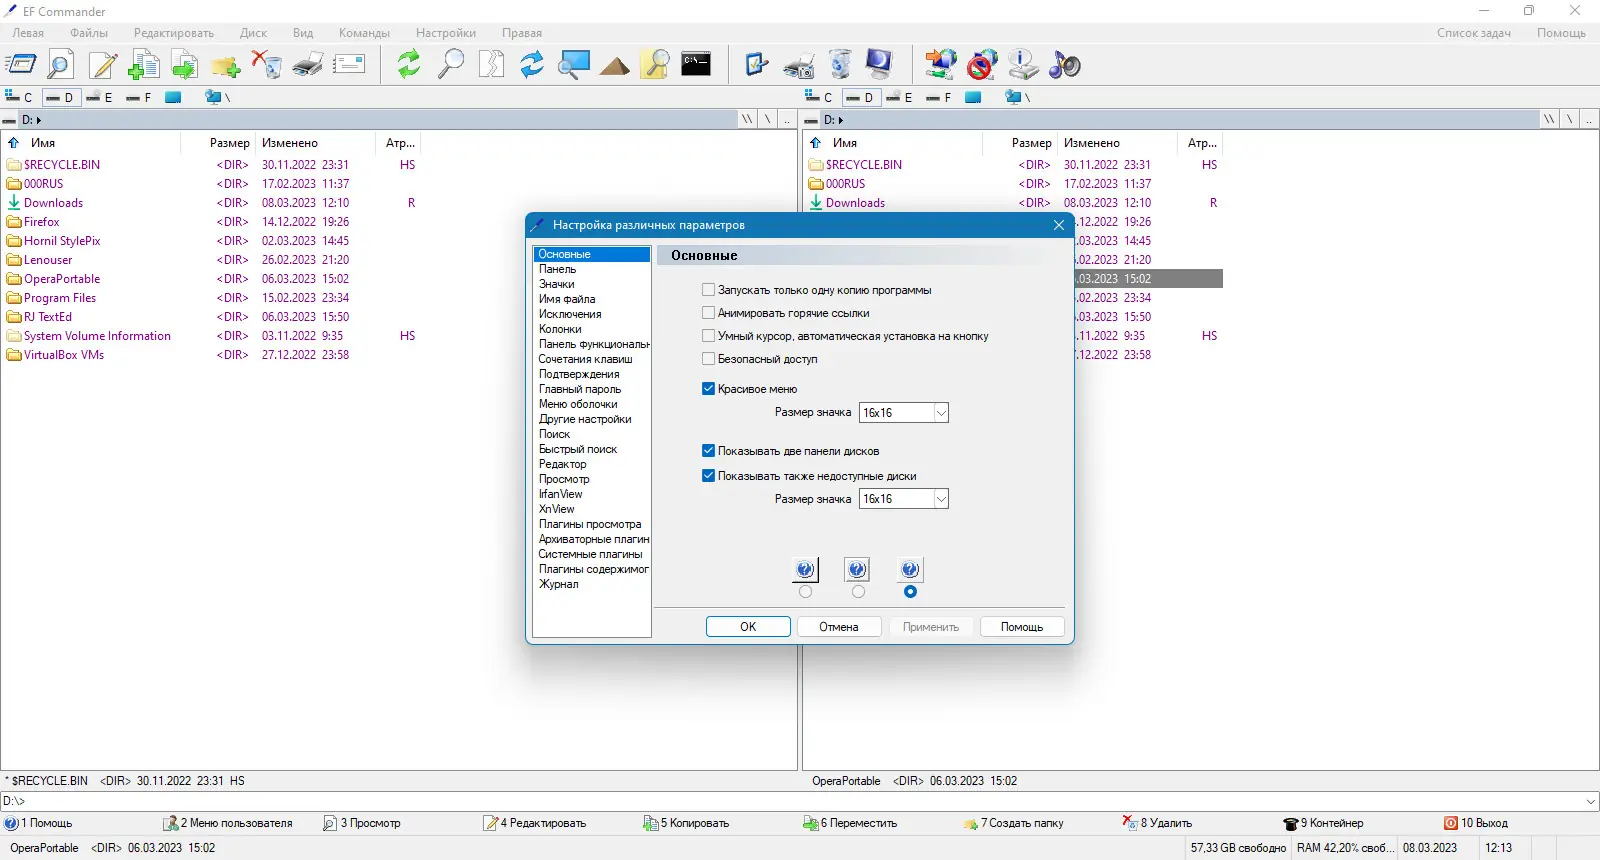Image resolution: width=1600 pixels, height=860 pixels.
Task: Click the music note and speaker icon
Action: tap(1064, 65)
